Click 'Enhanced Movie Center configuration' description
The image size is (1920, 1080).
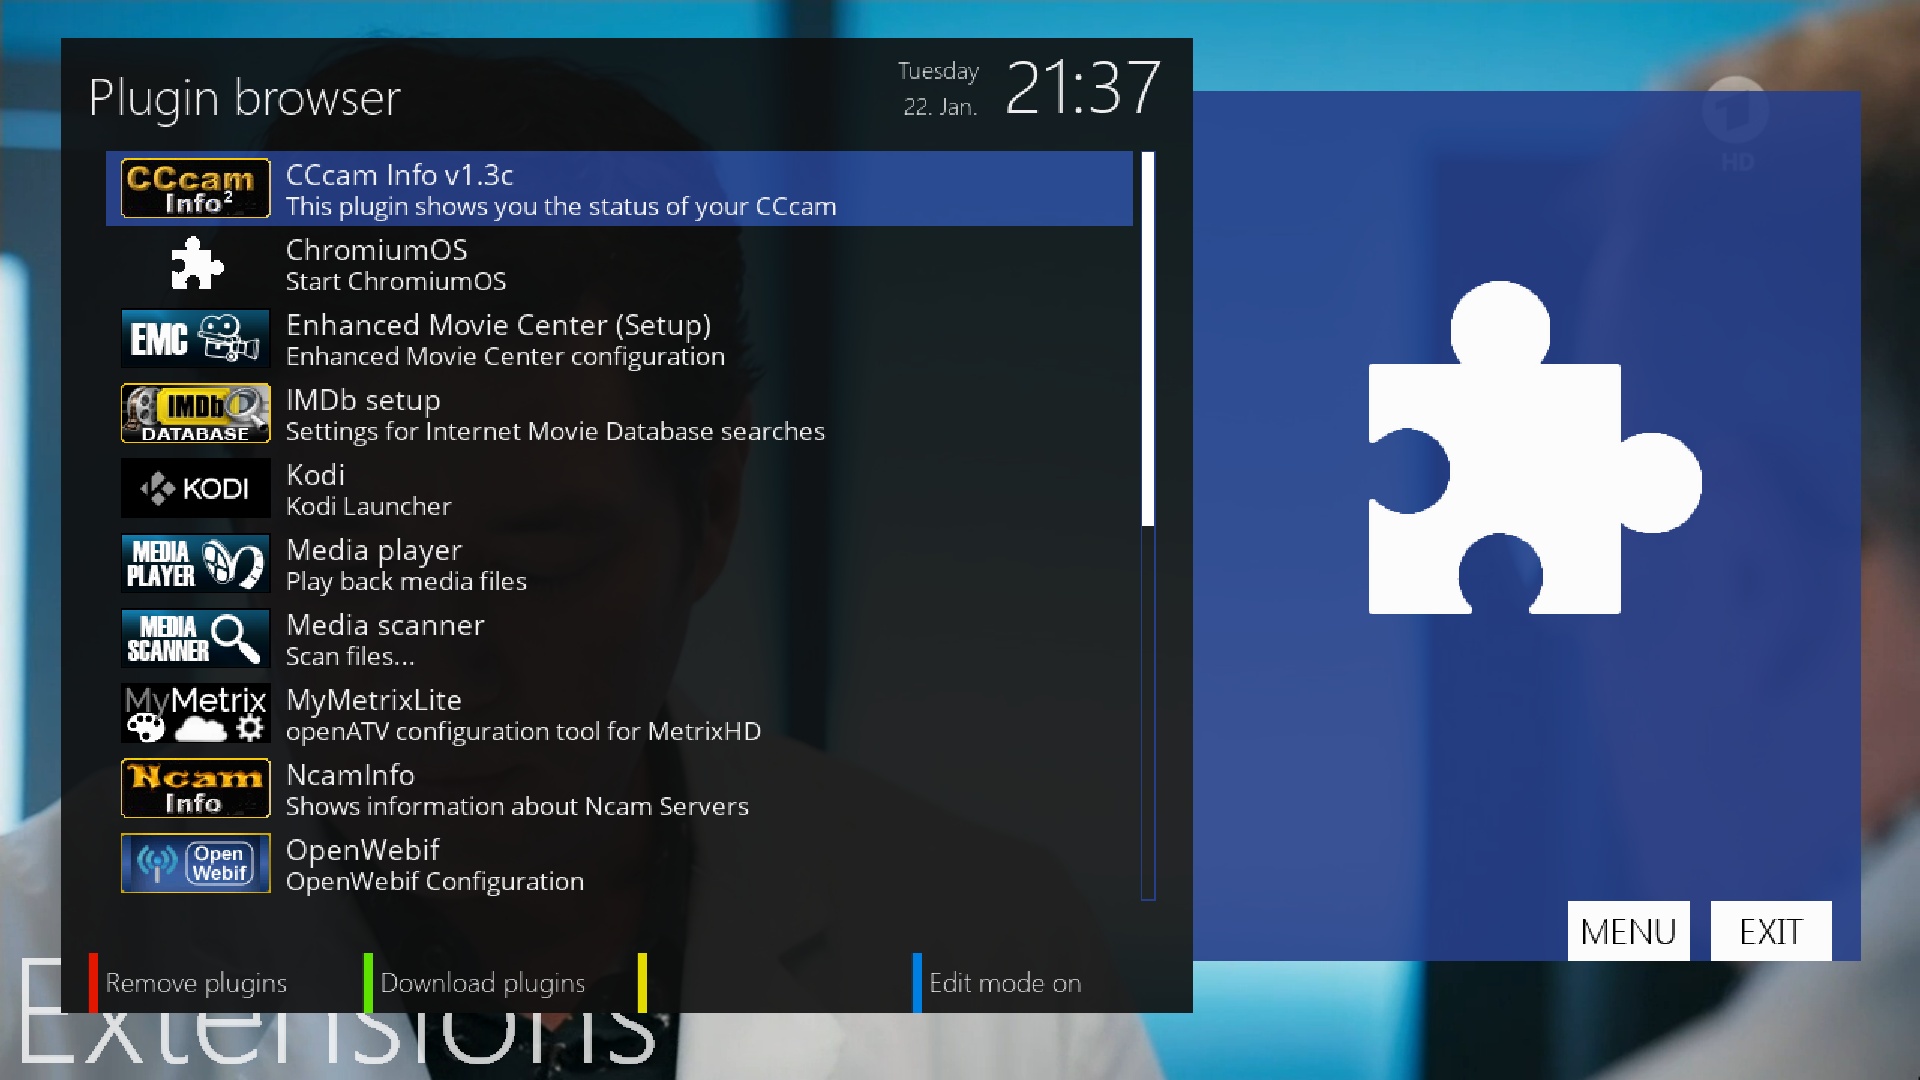click(x=505, y=357)
